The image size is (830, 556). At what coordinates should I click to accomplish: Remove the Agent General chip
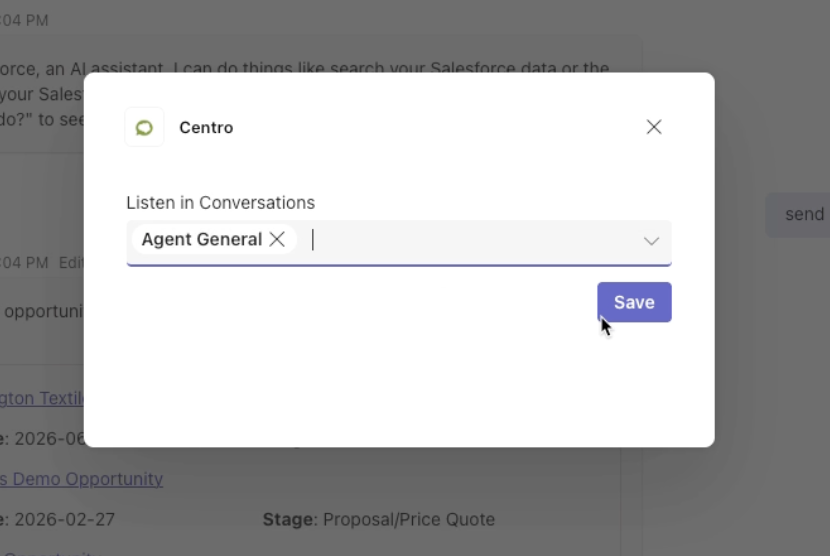(277, 239)
